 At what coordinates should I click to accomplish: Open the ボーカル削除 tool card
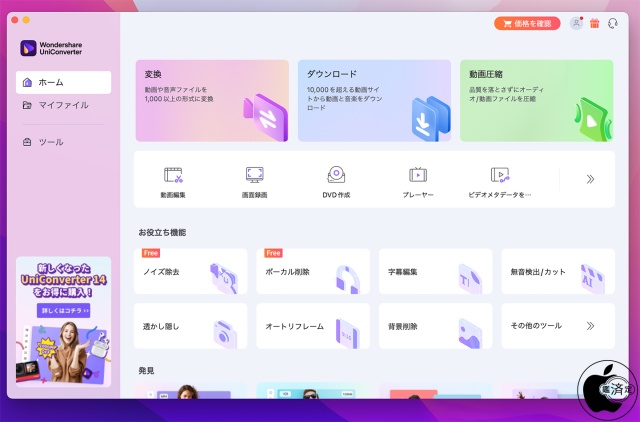pos(313,271)
